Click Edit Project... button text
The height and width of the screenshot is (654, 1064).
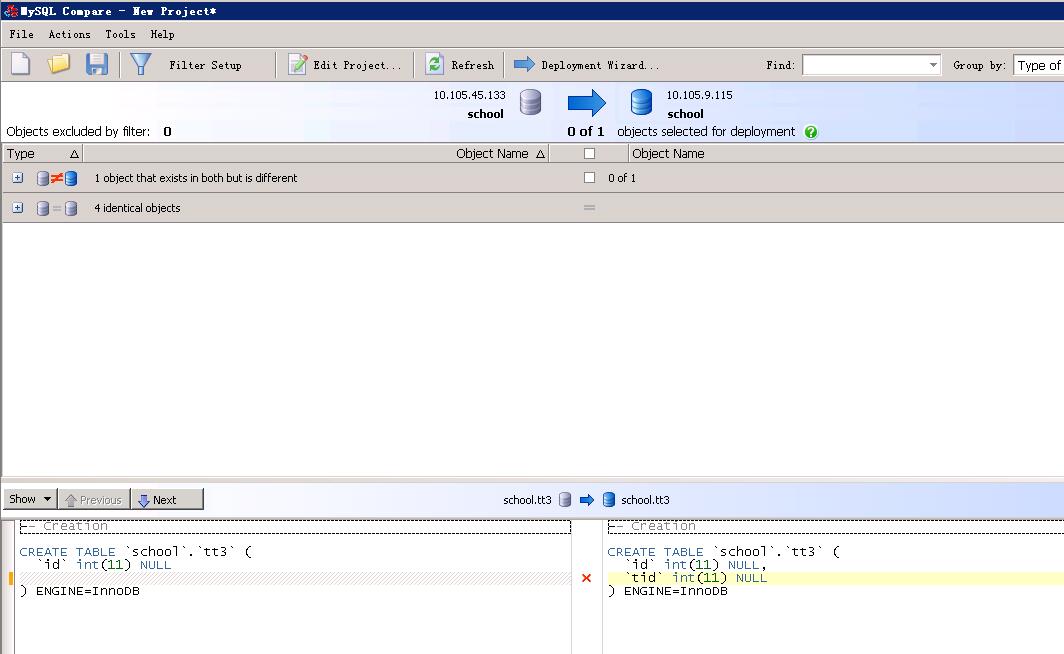(x=357, y=65)
